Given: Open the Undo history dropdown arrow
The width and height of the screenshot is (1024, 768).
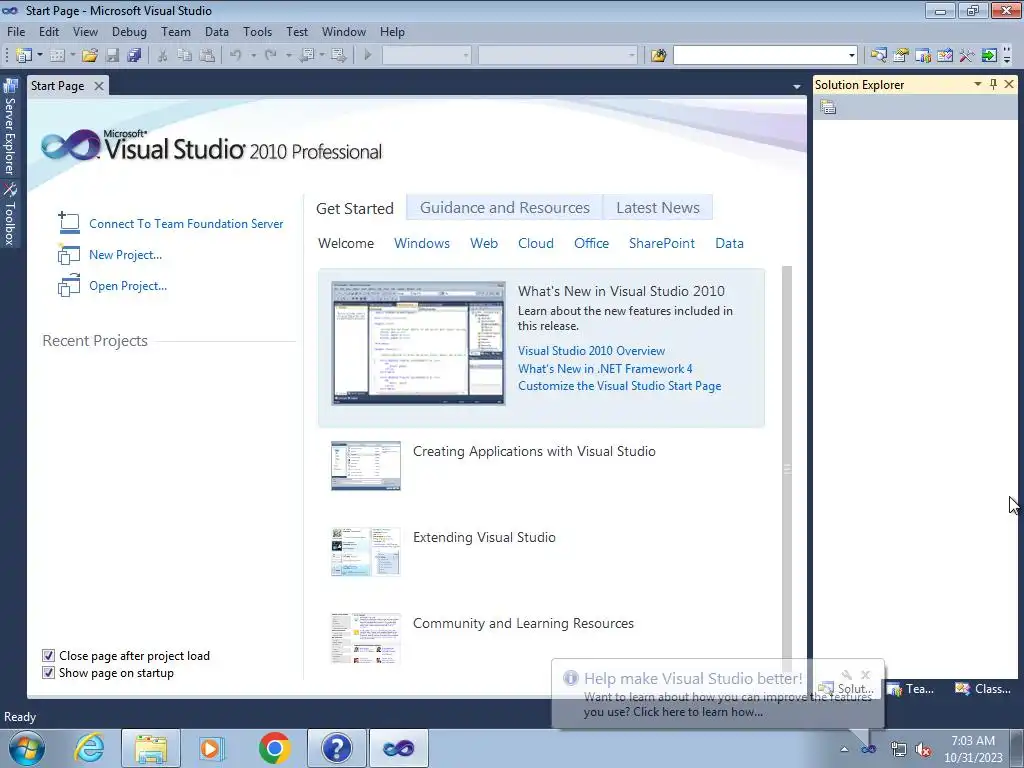Looking at the screenshot, I should pos(253,56).
